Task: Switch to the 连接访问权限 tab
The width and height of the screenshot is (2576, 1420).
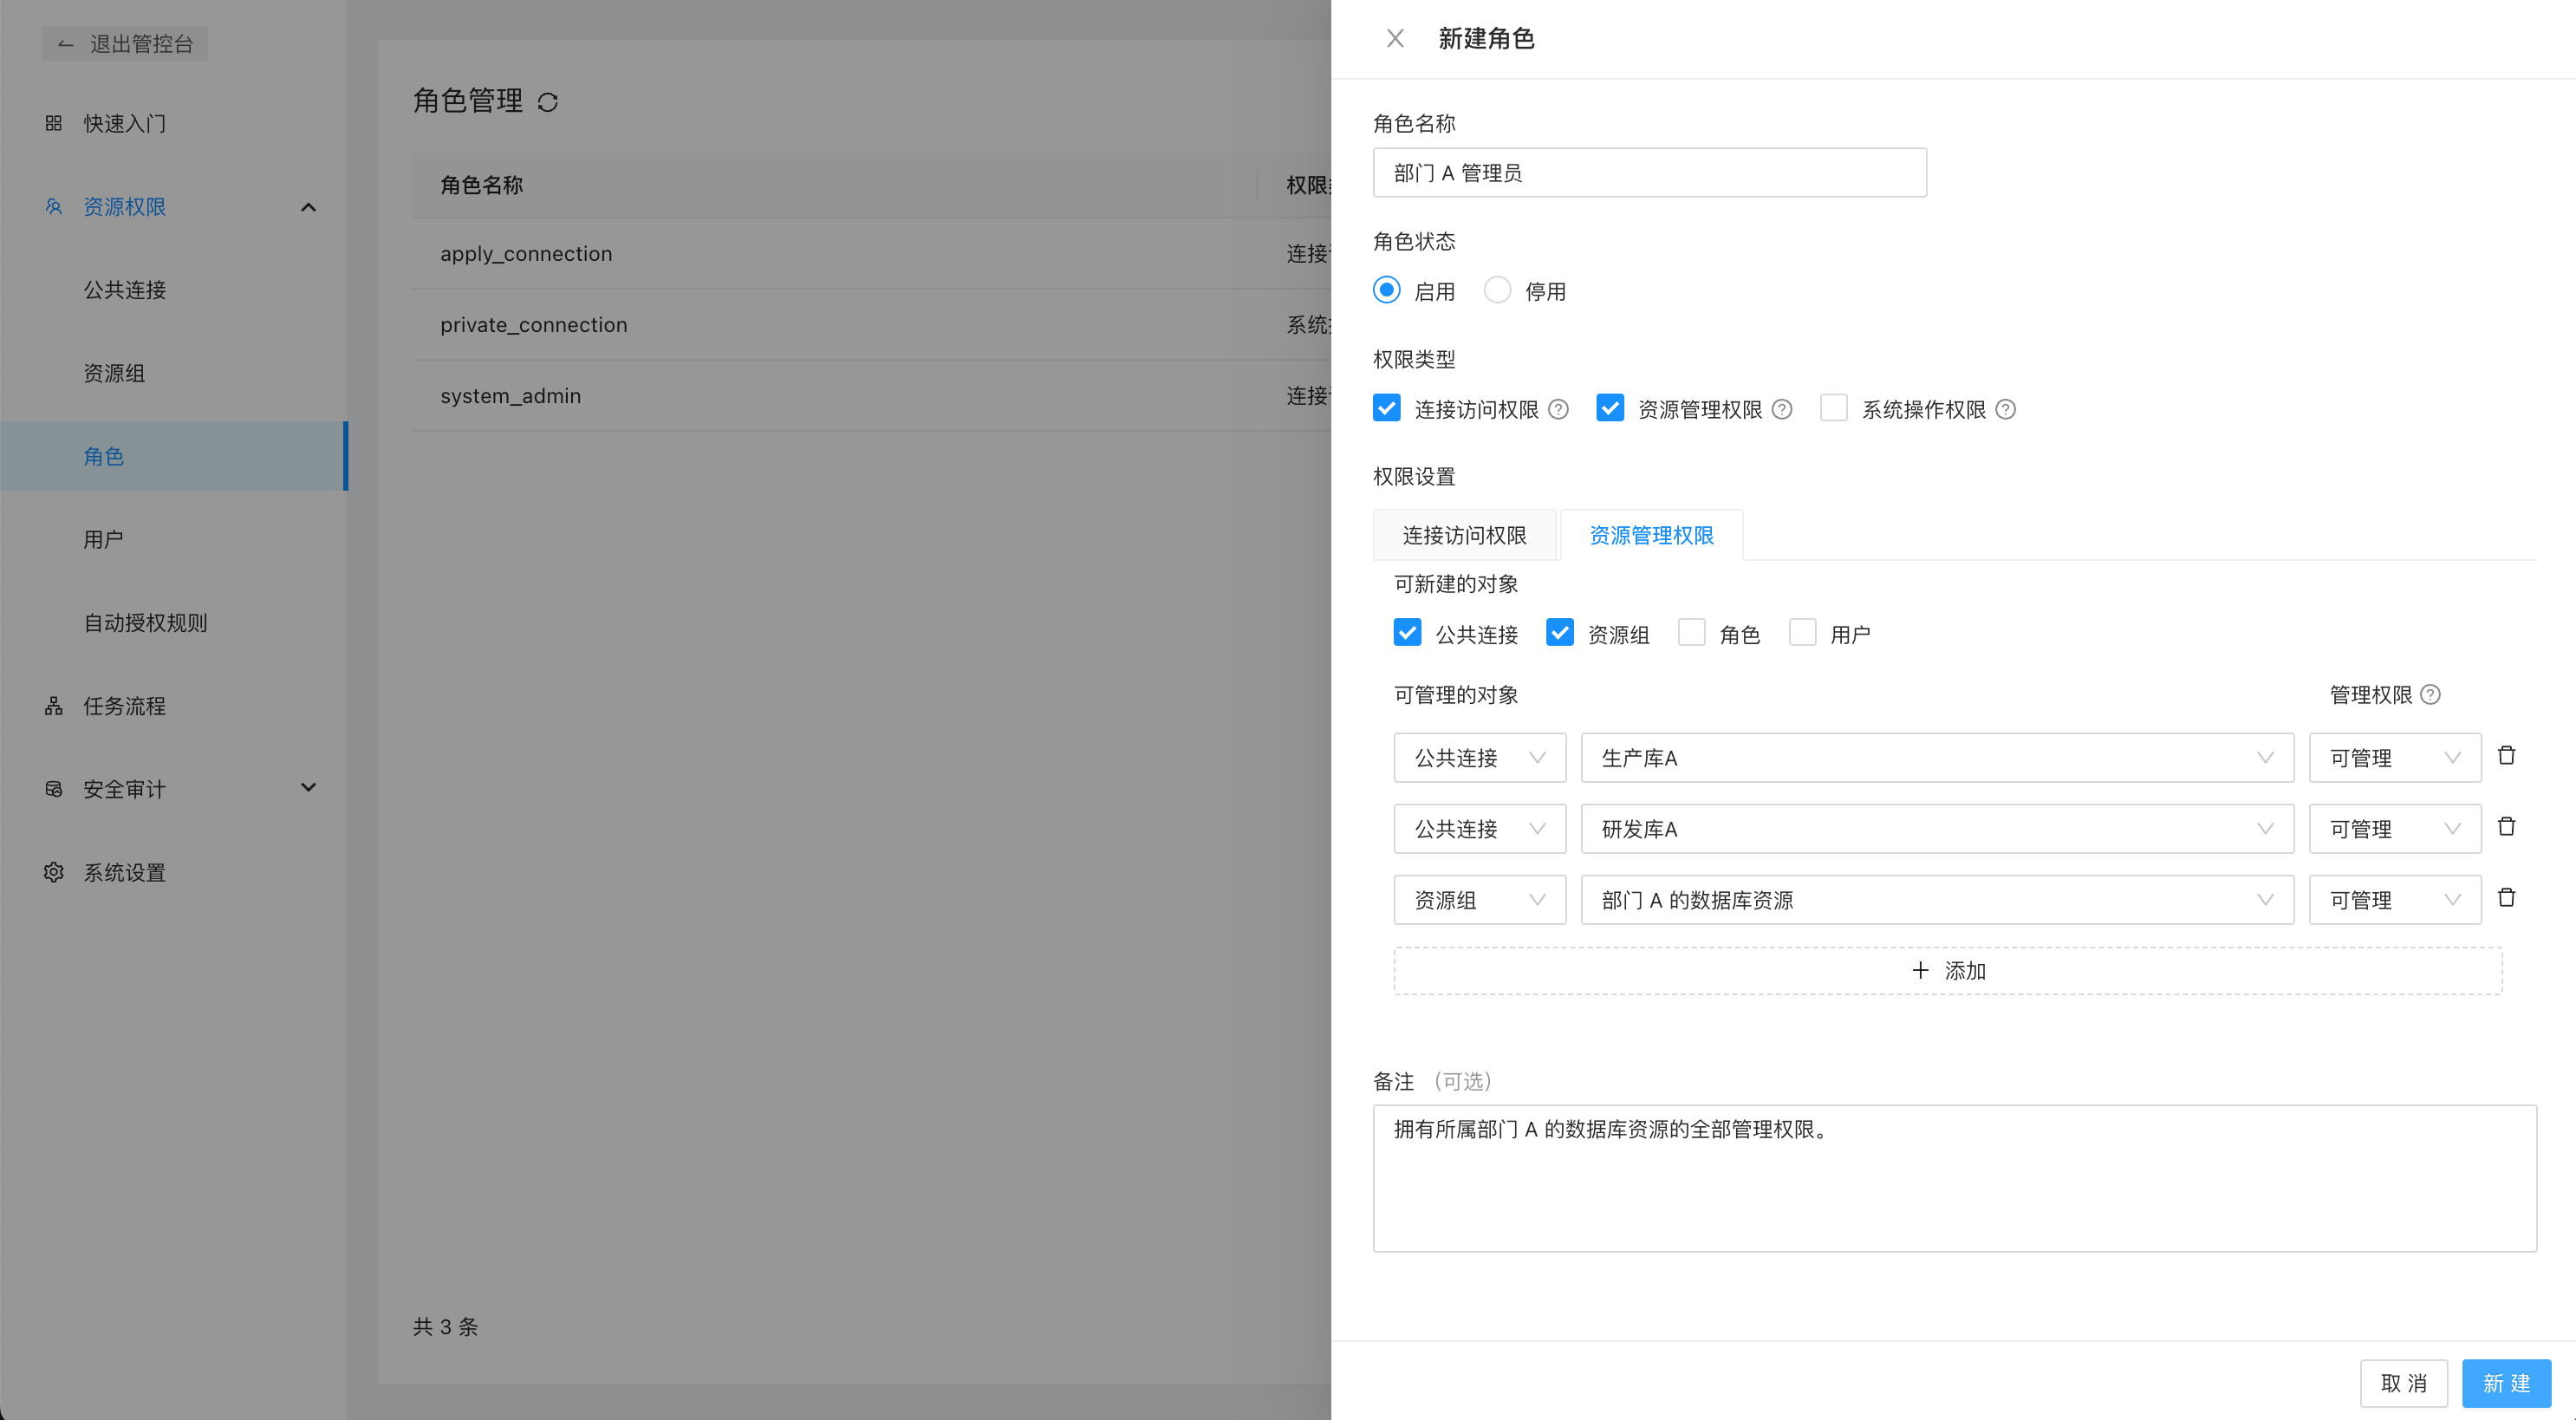Action: tap(1464, 535)
